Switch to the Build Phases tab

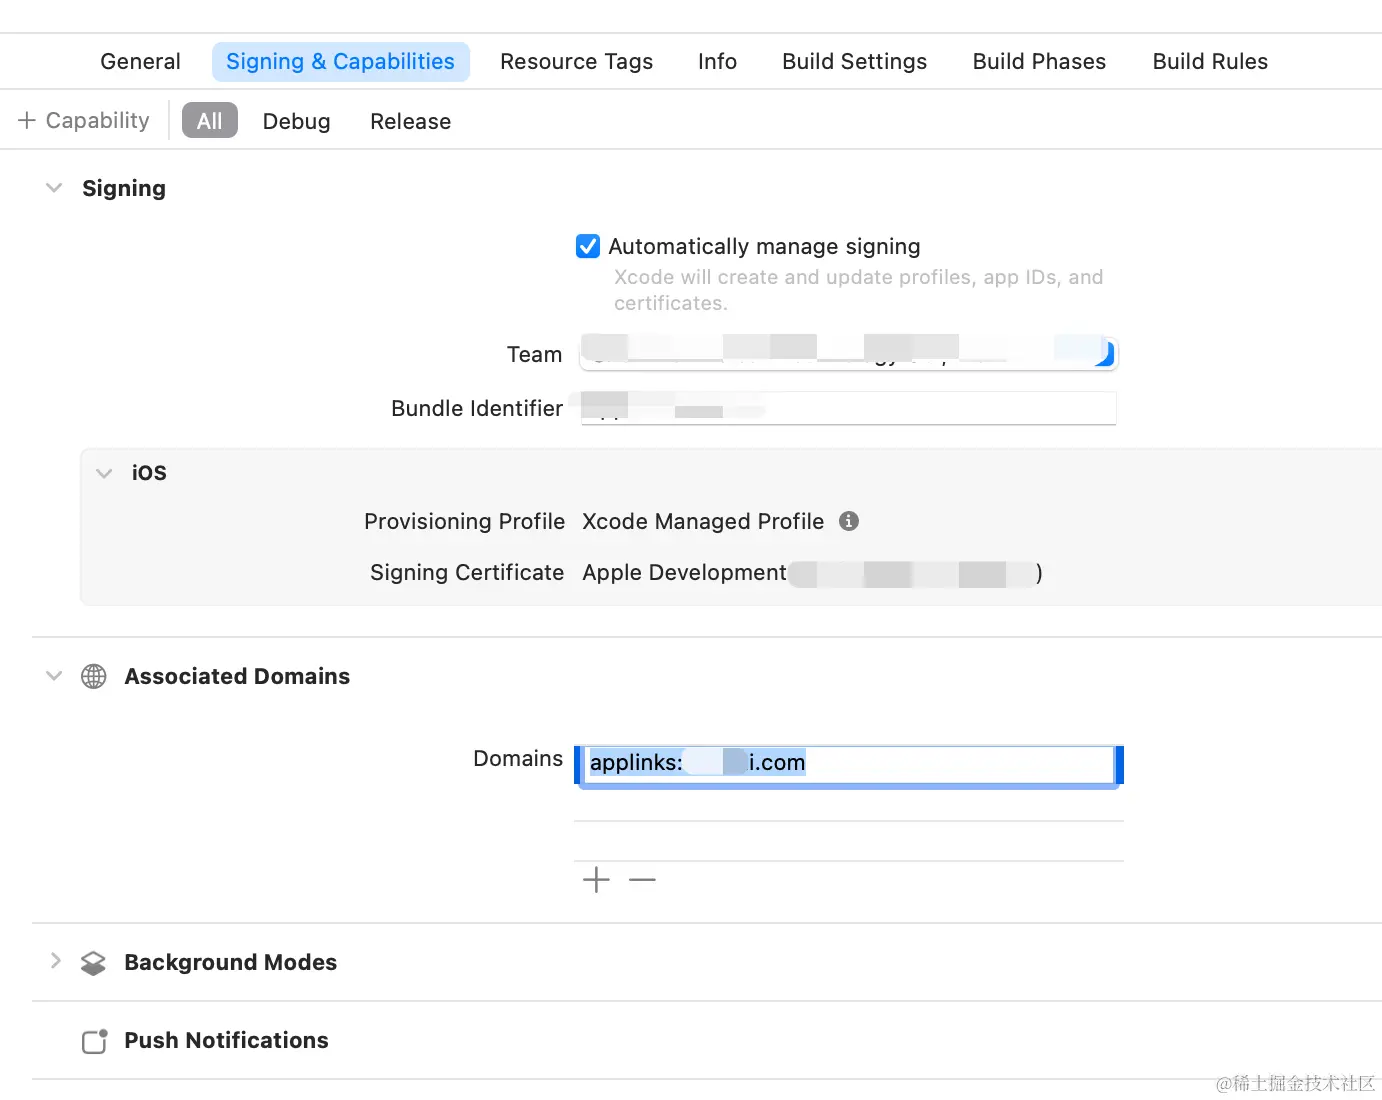(x=1039, y=62)
